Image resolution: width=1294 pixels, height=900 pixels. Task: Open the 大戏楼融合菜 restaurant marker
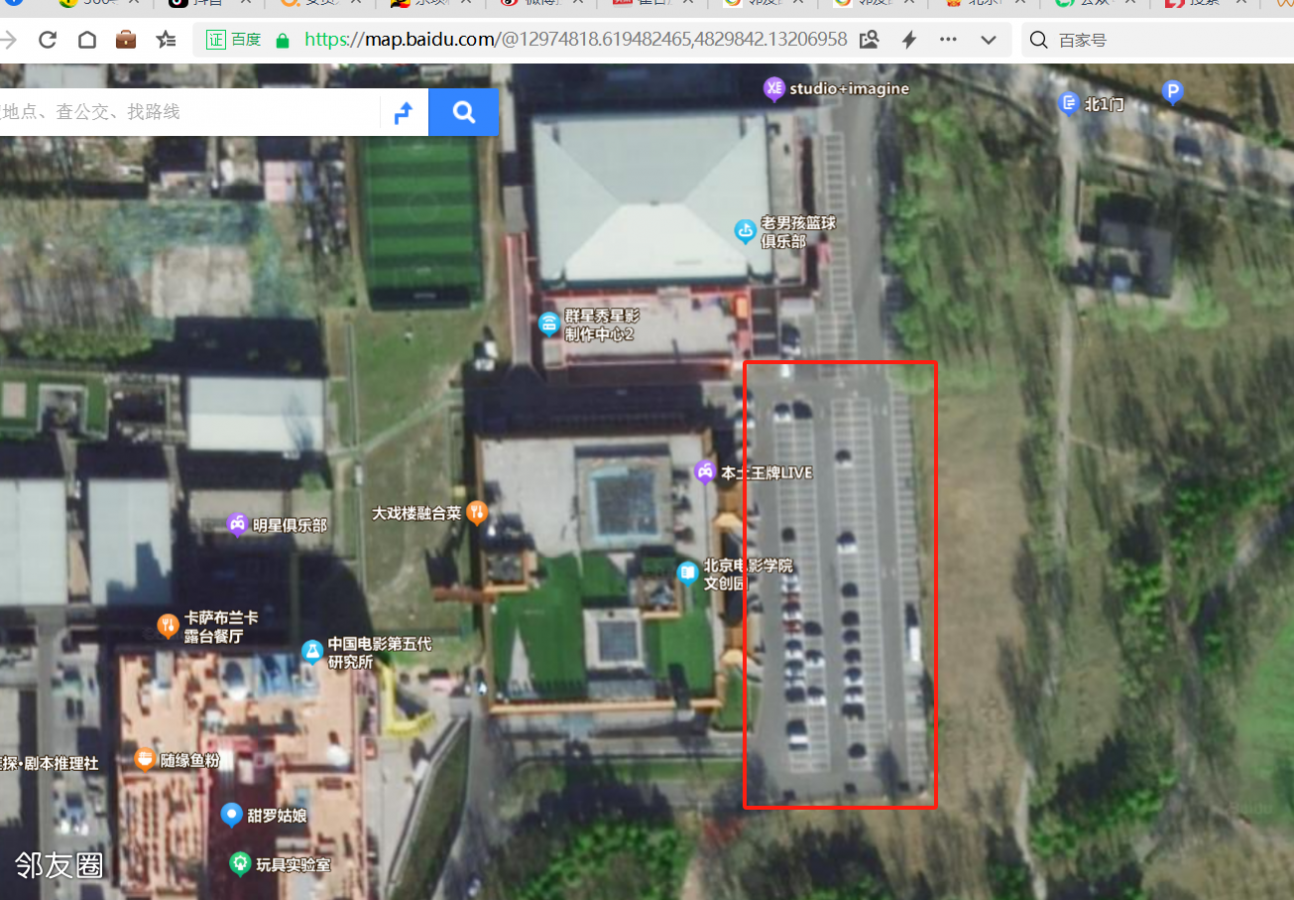tap(478, 513)
